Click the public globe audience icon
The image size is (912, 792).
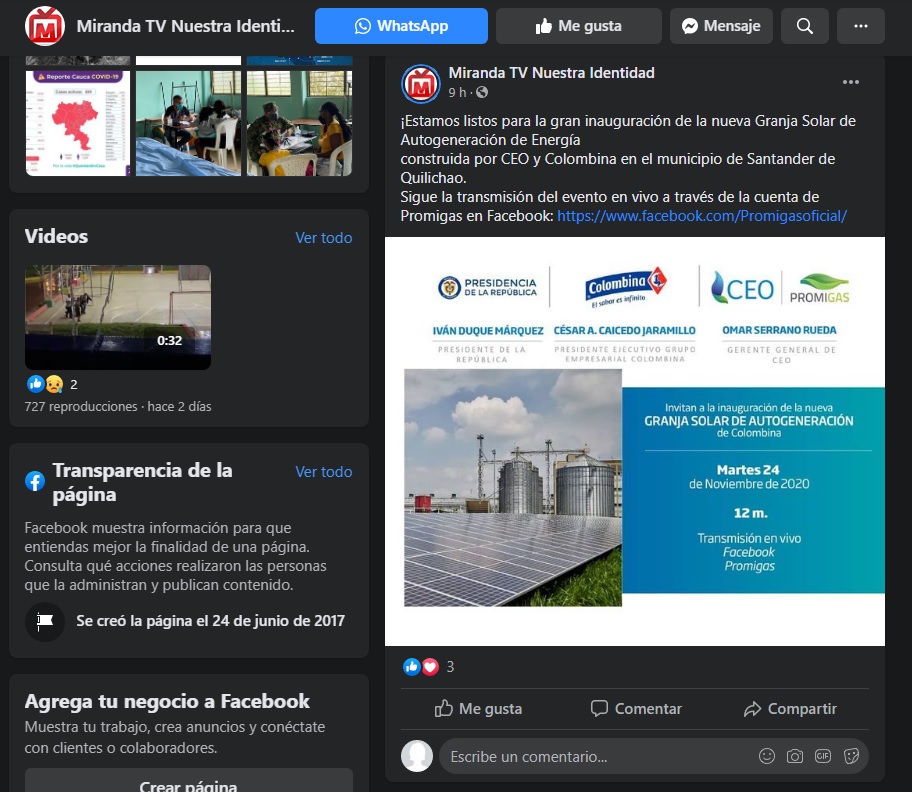coord(482,92)
